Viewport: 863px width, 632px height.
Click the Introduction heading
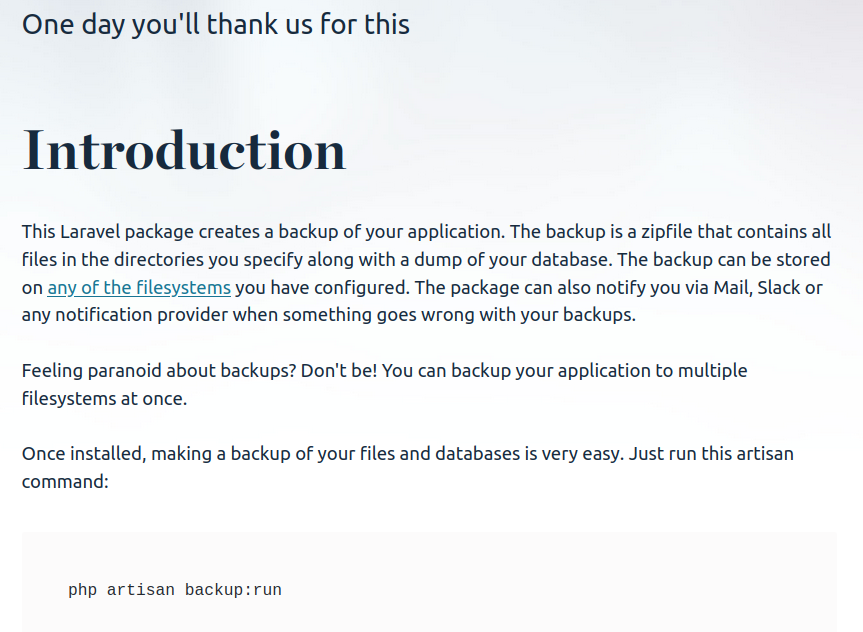(x=184, y=150)
